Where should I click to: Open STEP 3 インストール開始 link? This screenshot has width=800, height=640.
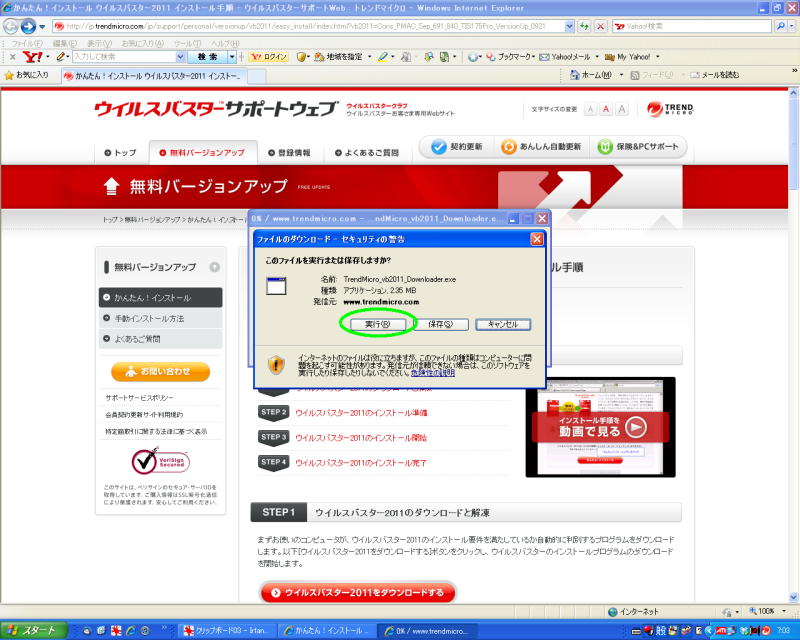pyautogui.click(x=361, y=437)
